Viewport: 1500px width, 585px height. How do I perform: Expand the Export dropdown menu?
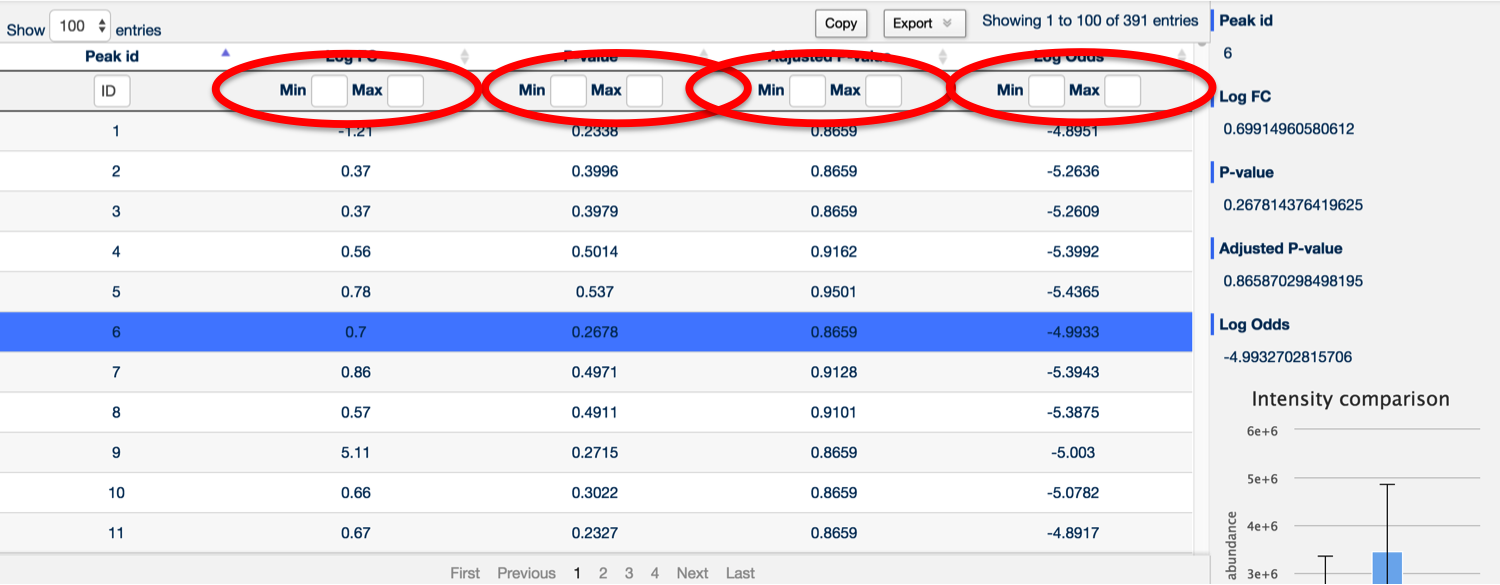click(924, 23)
